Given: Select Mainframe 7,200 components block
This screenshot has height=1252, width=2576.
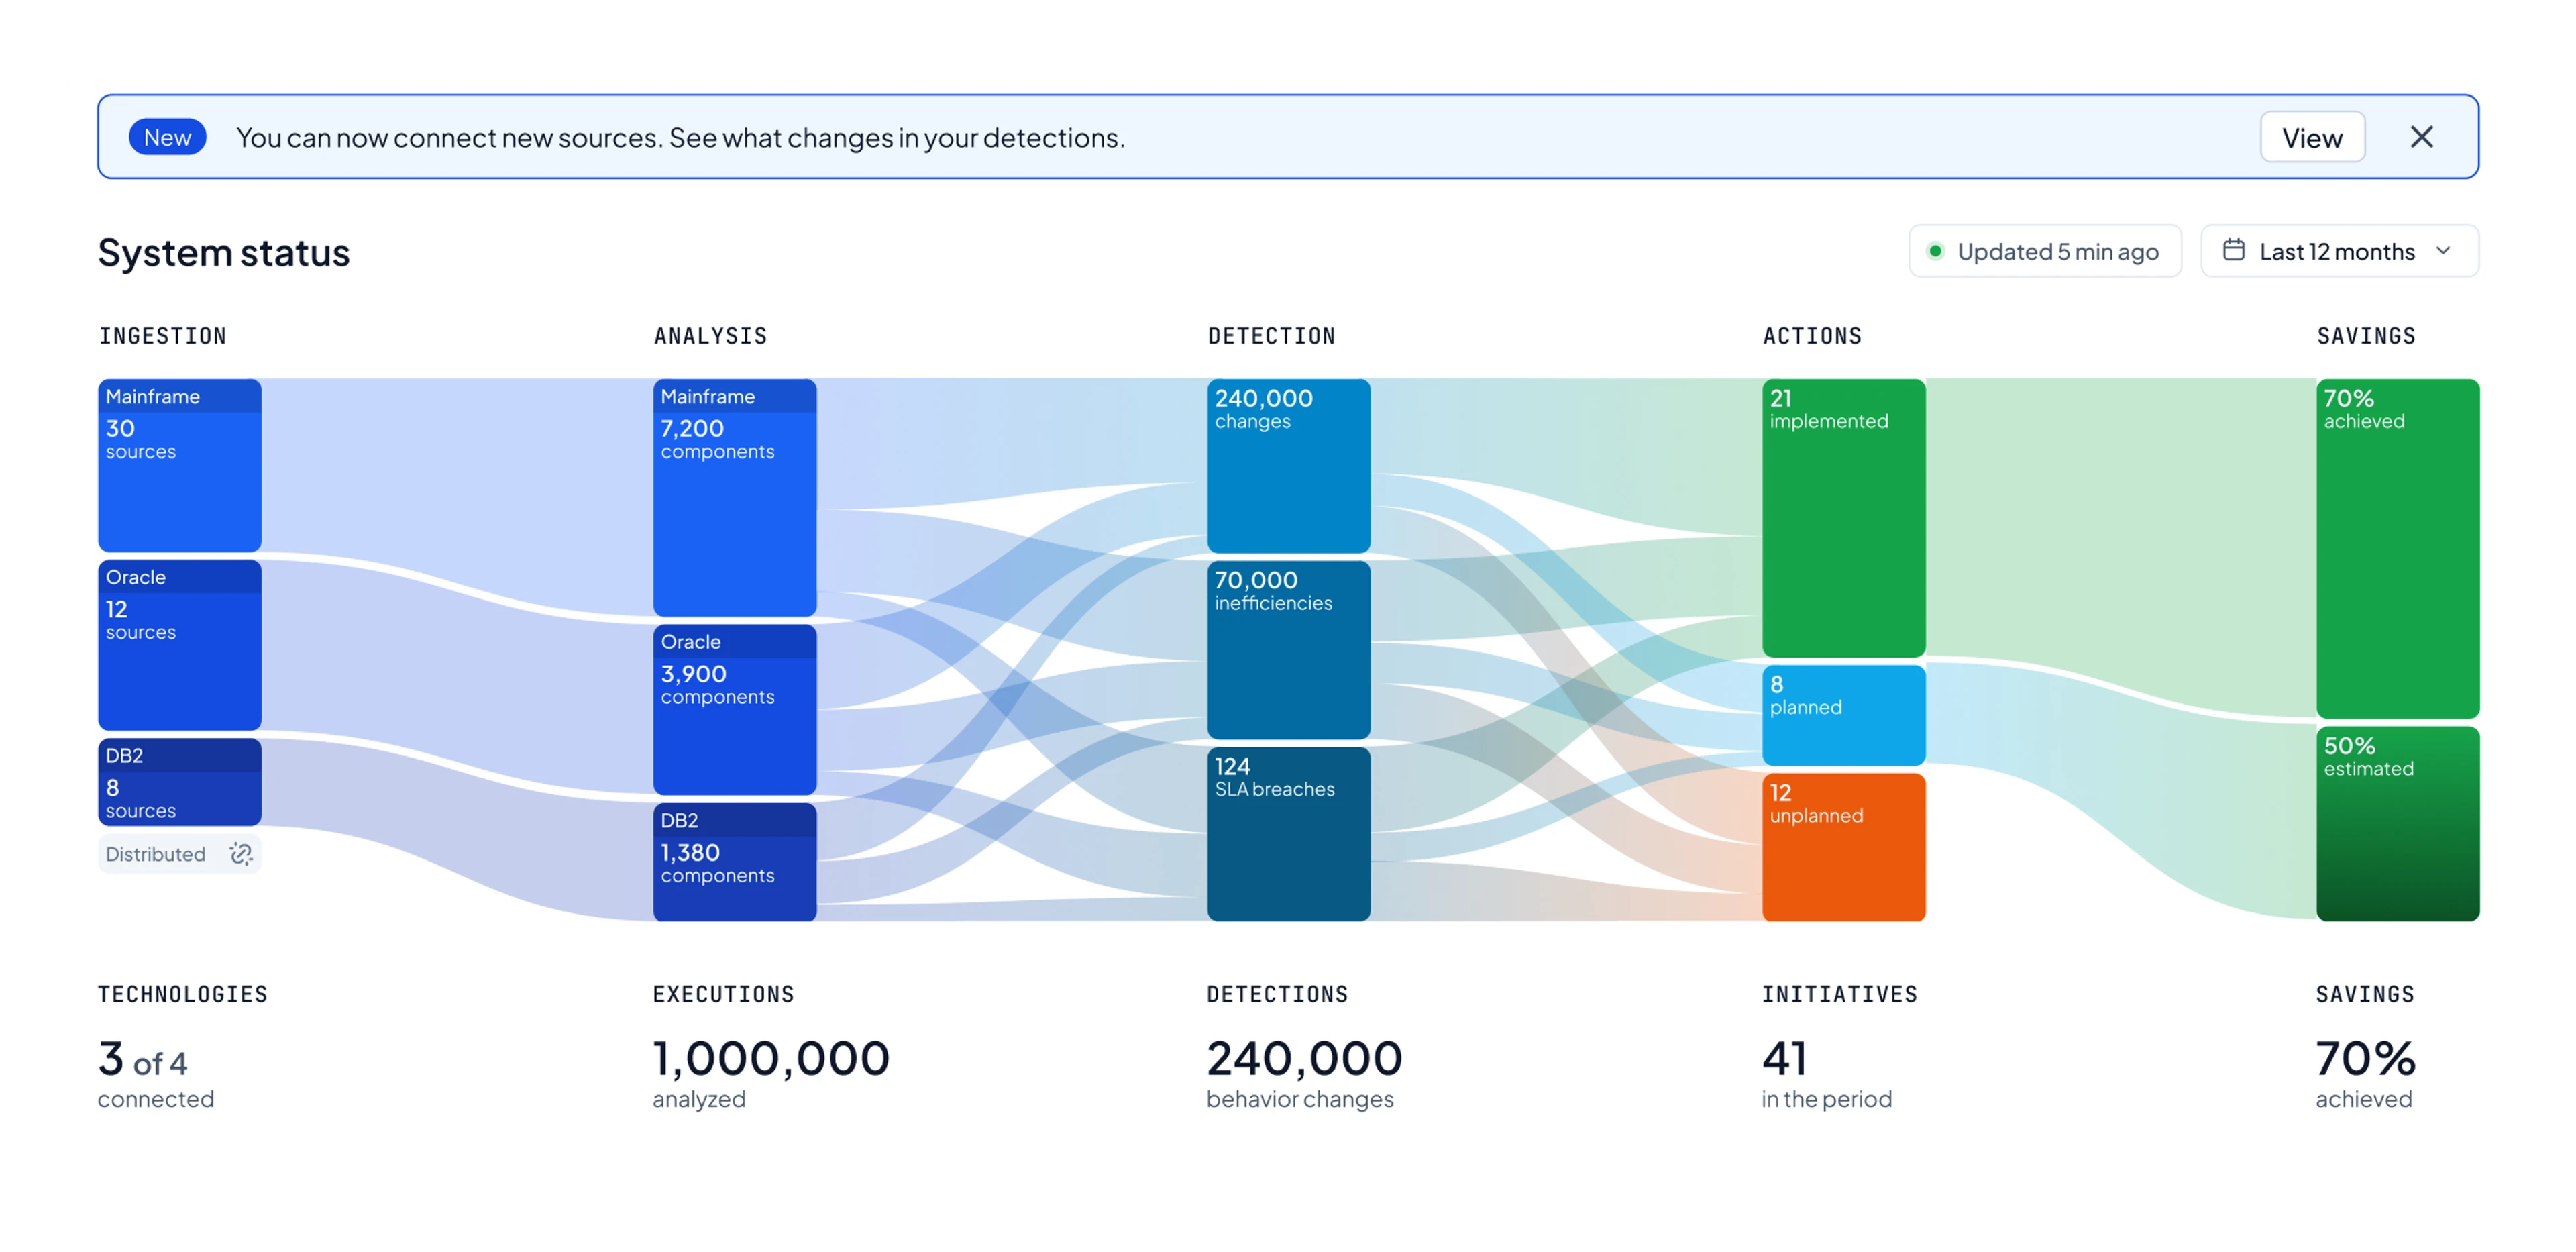Looking at the screenshot, I should click(x=734, y=497).
